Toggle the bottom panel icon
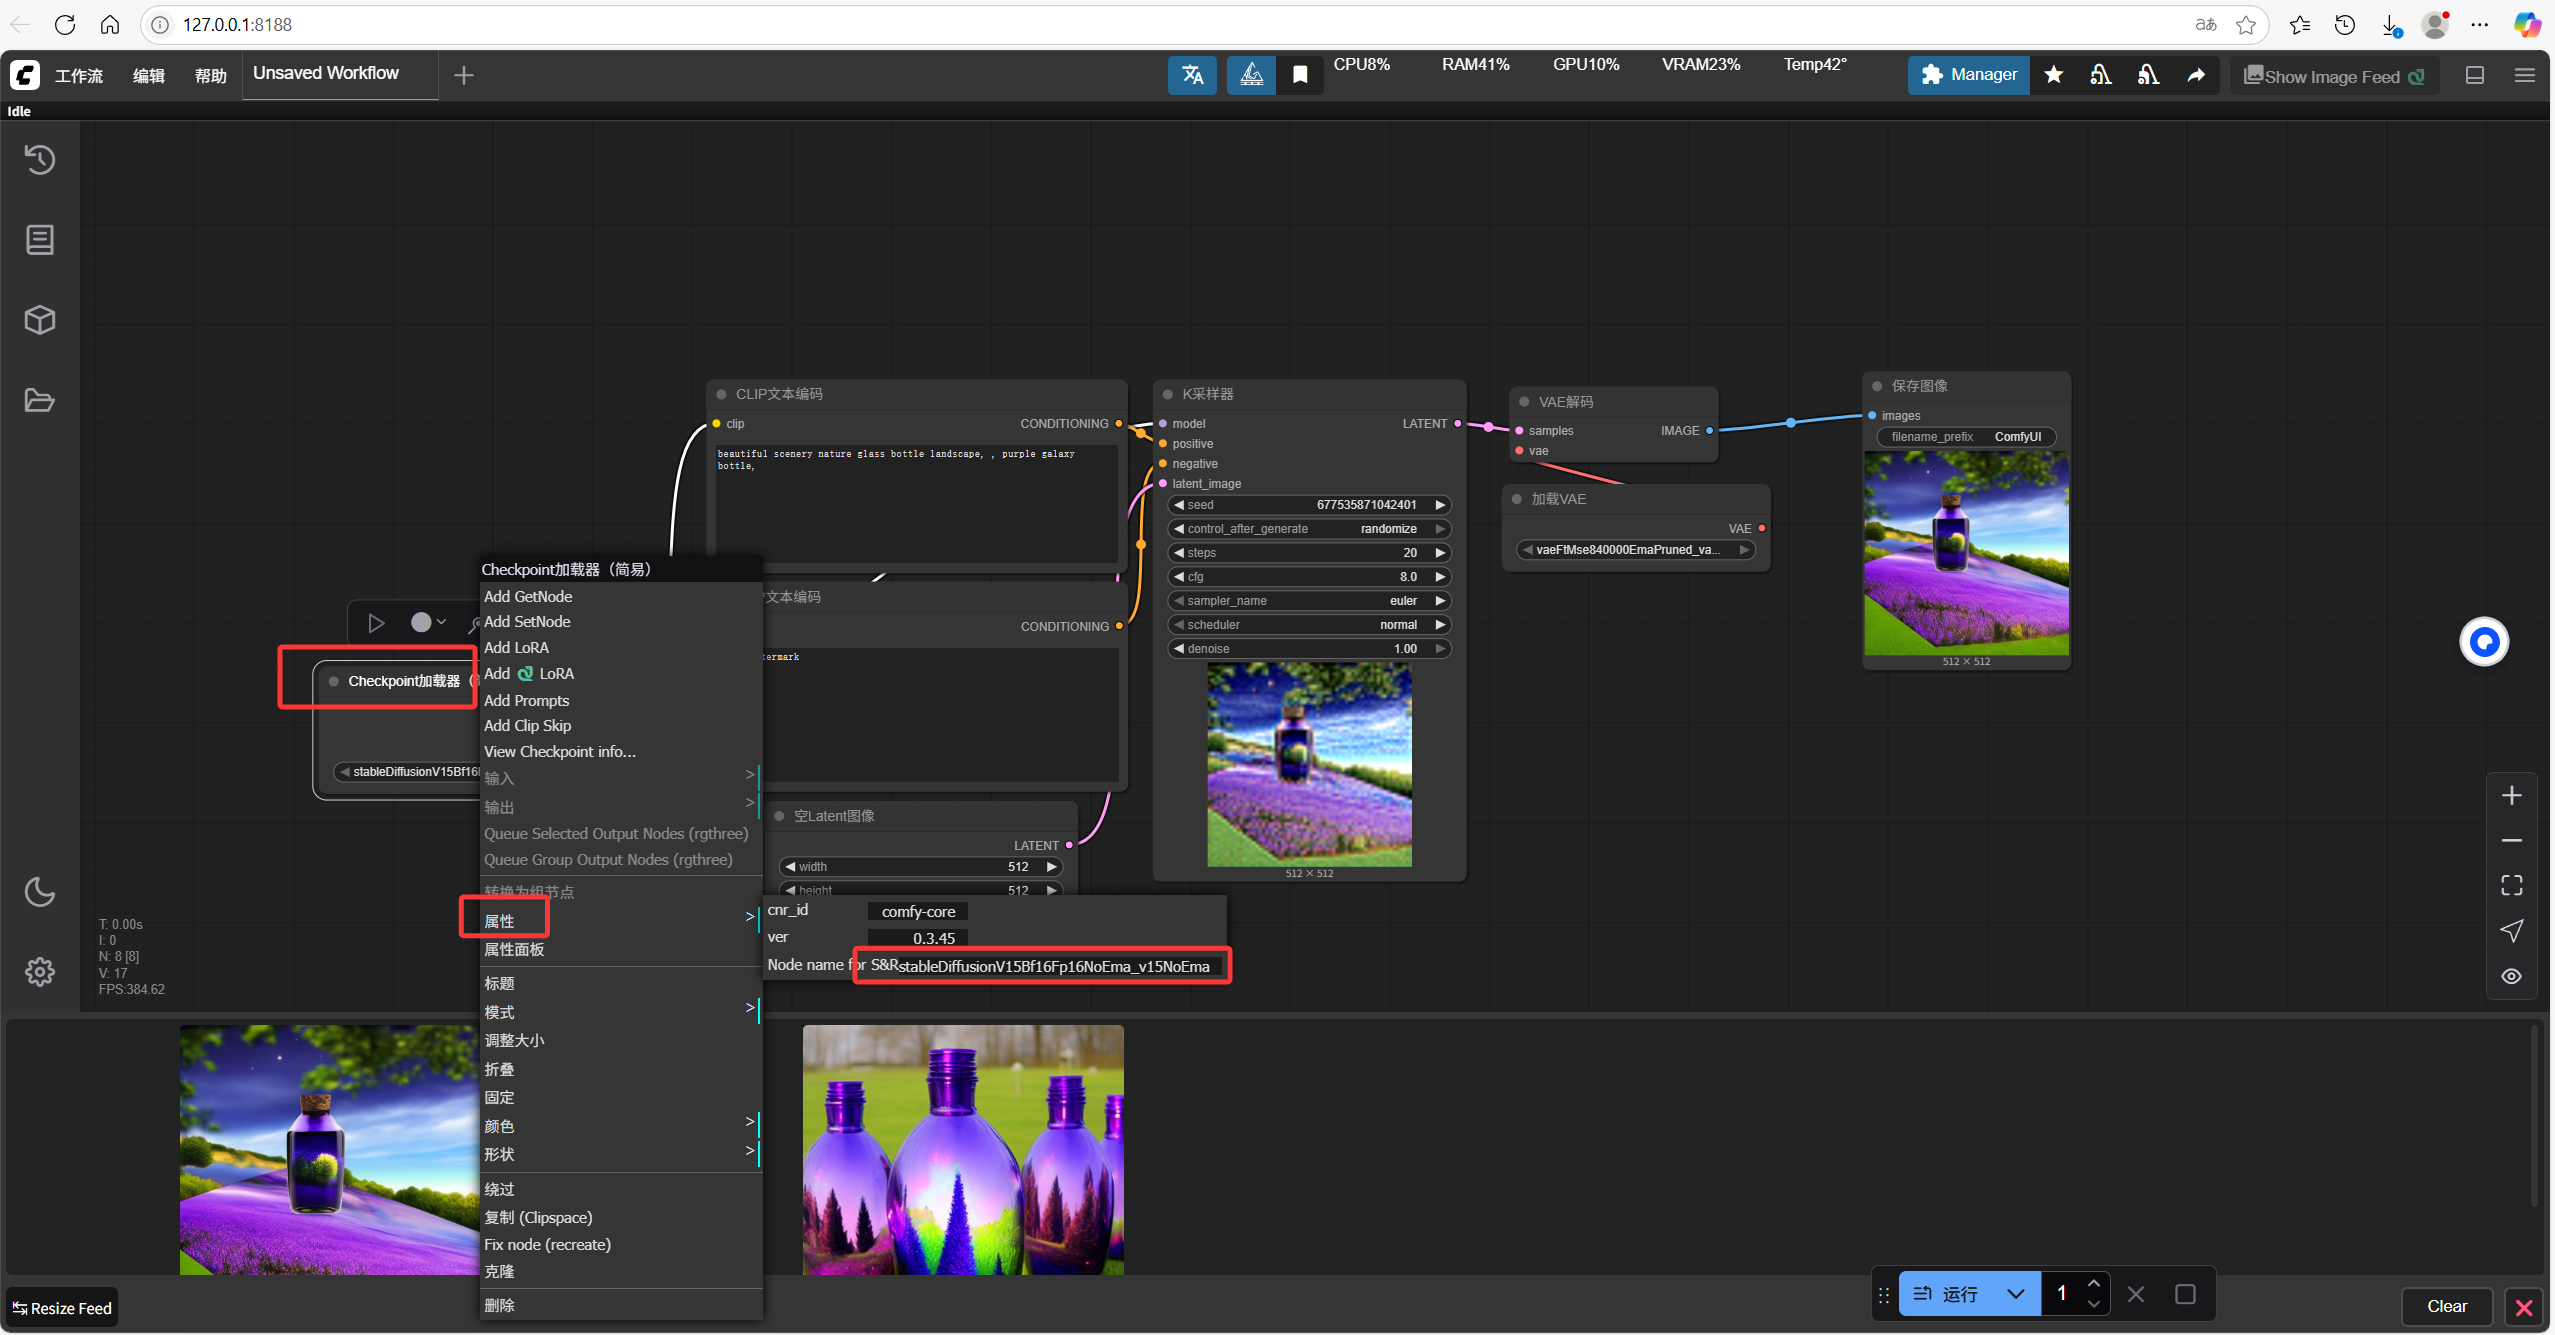The height and width of the screenshot is (1335, 2555). 2475,75
